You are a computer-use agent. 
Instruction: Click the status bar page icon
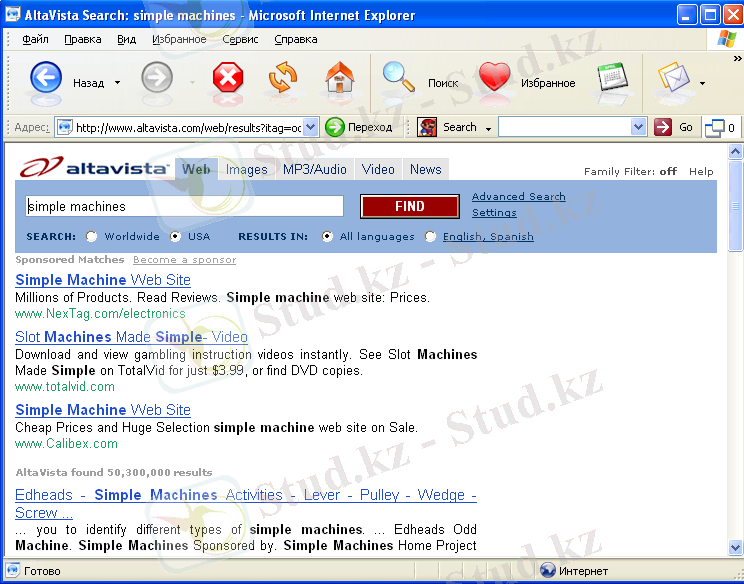click(12, 570)
